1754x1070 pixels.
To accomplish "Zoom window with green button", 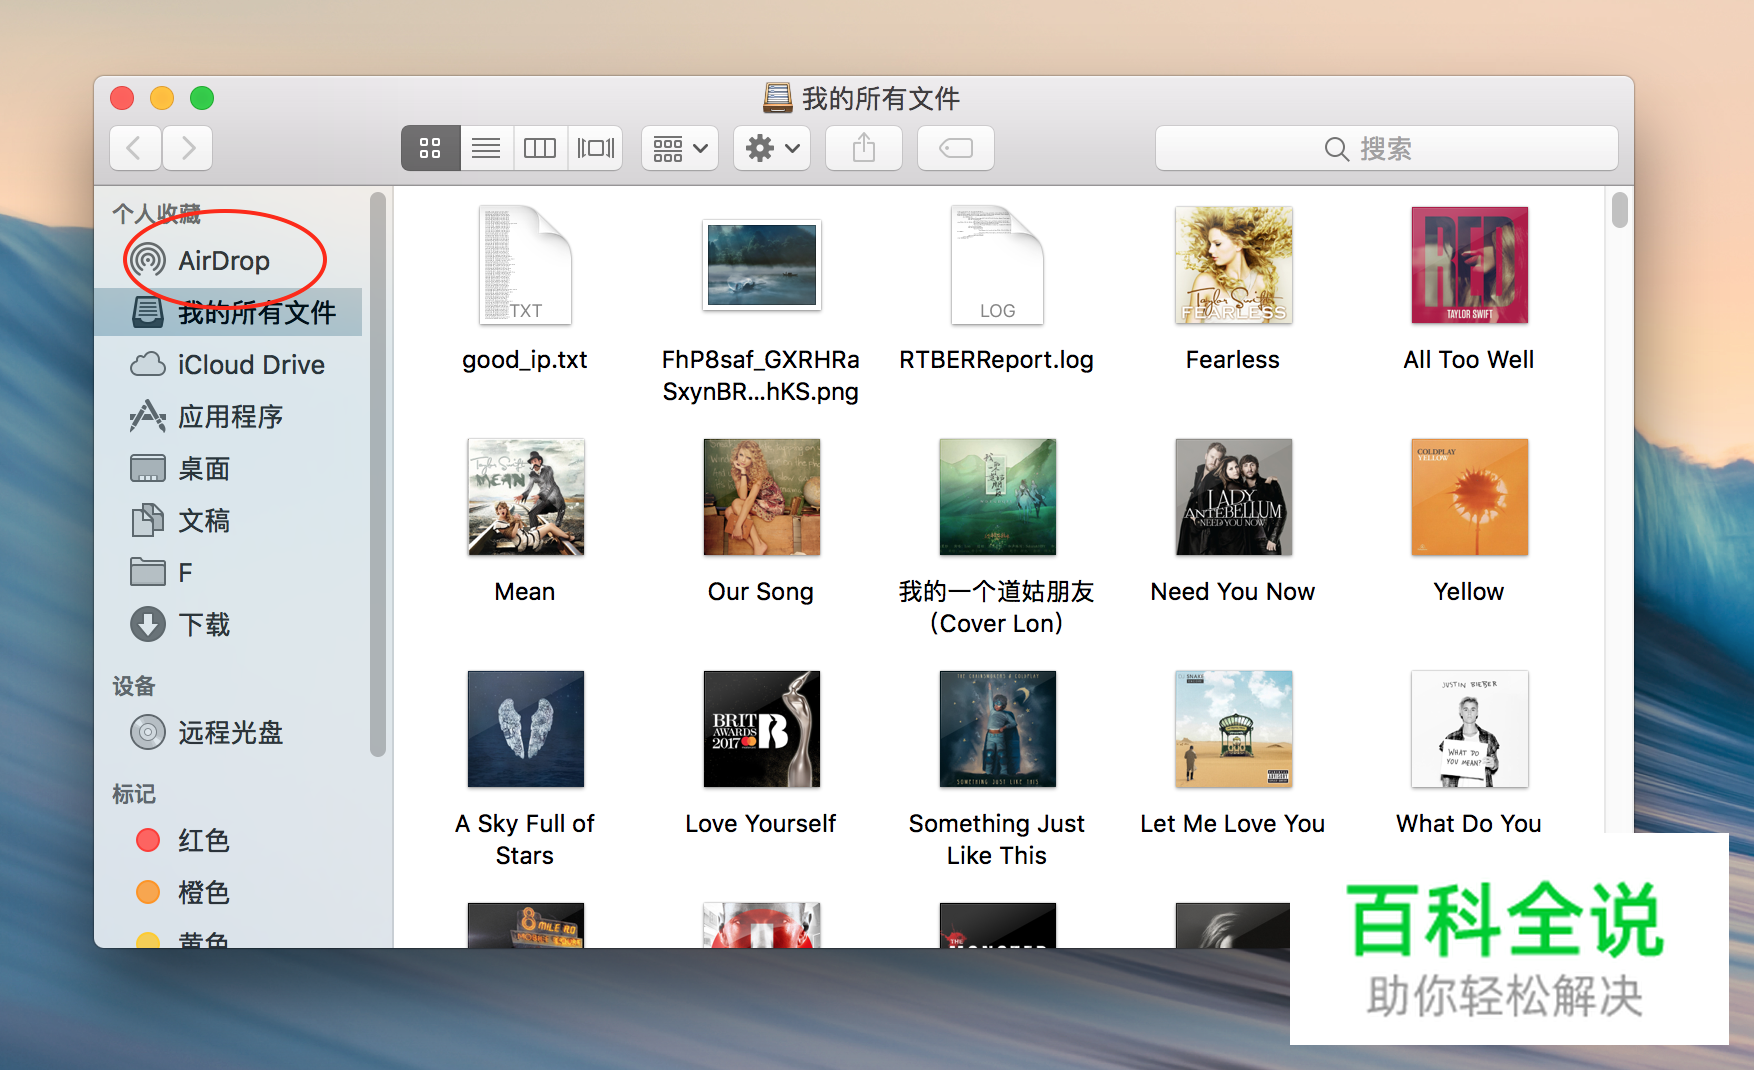I will point(202,98).
